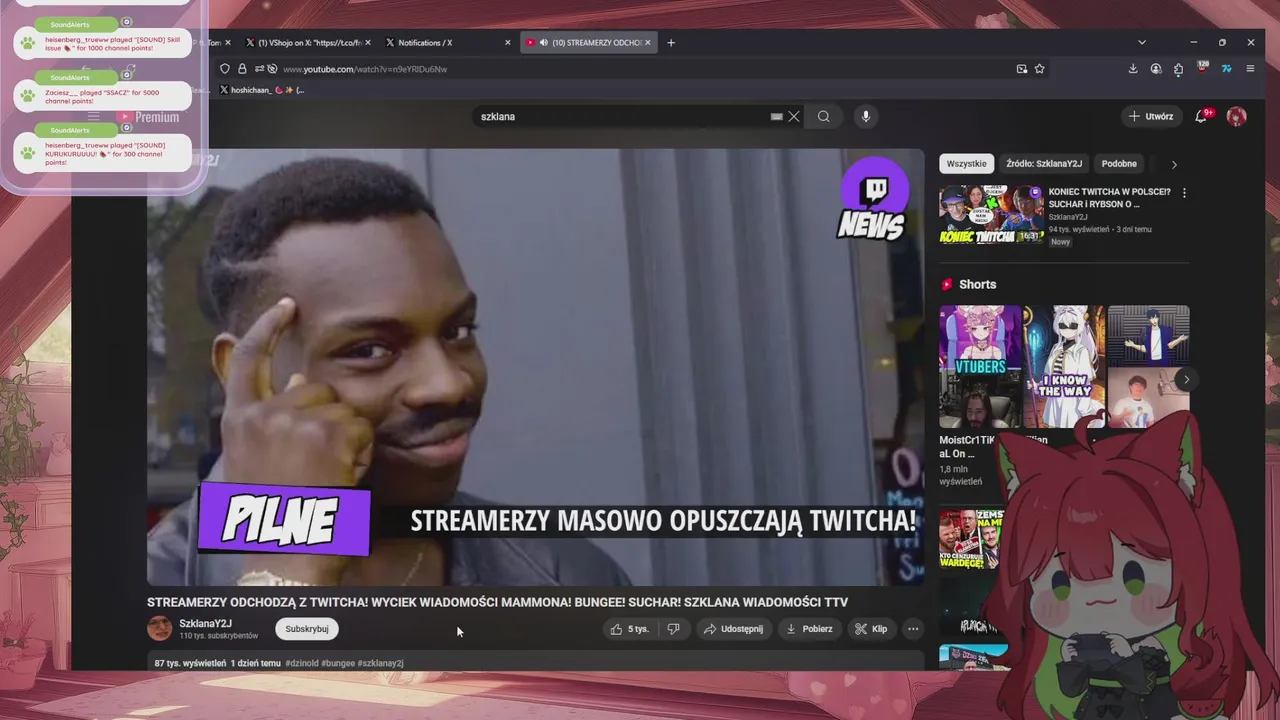Dislike the video with thumbs-down icon

click(x=674, y=629)
